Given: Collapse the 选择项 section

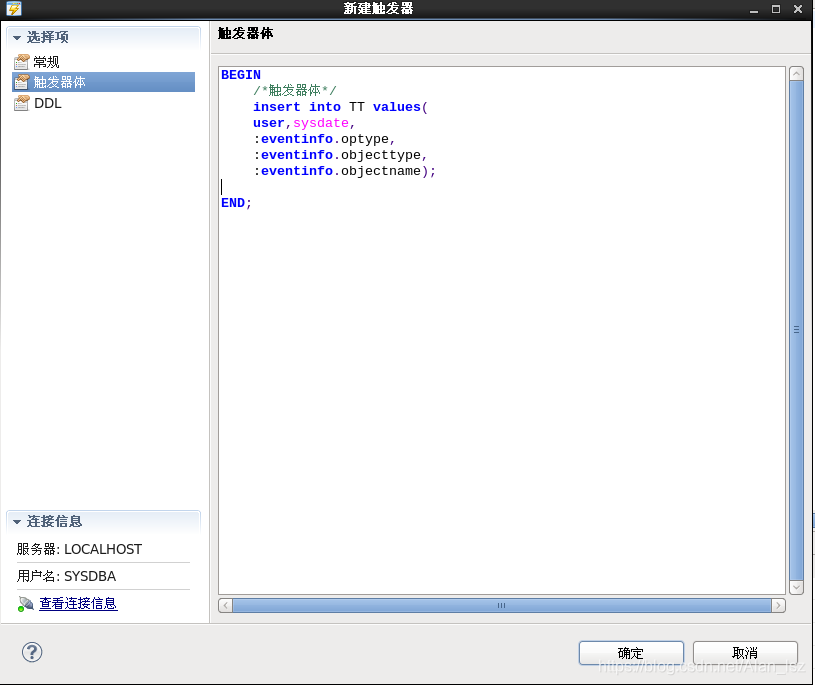Looking at the screenshot, I should pos(17,37).
